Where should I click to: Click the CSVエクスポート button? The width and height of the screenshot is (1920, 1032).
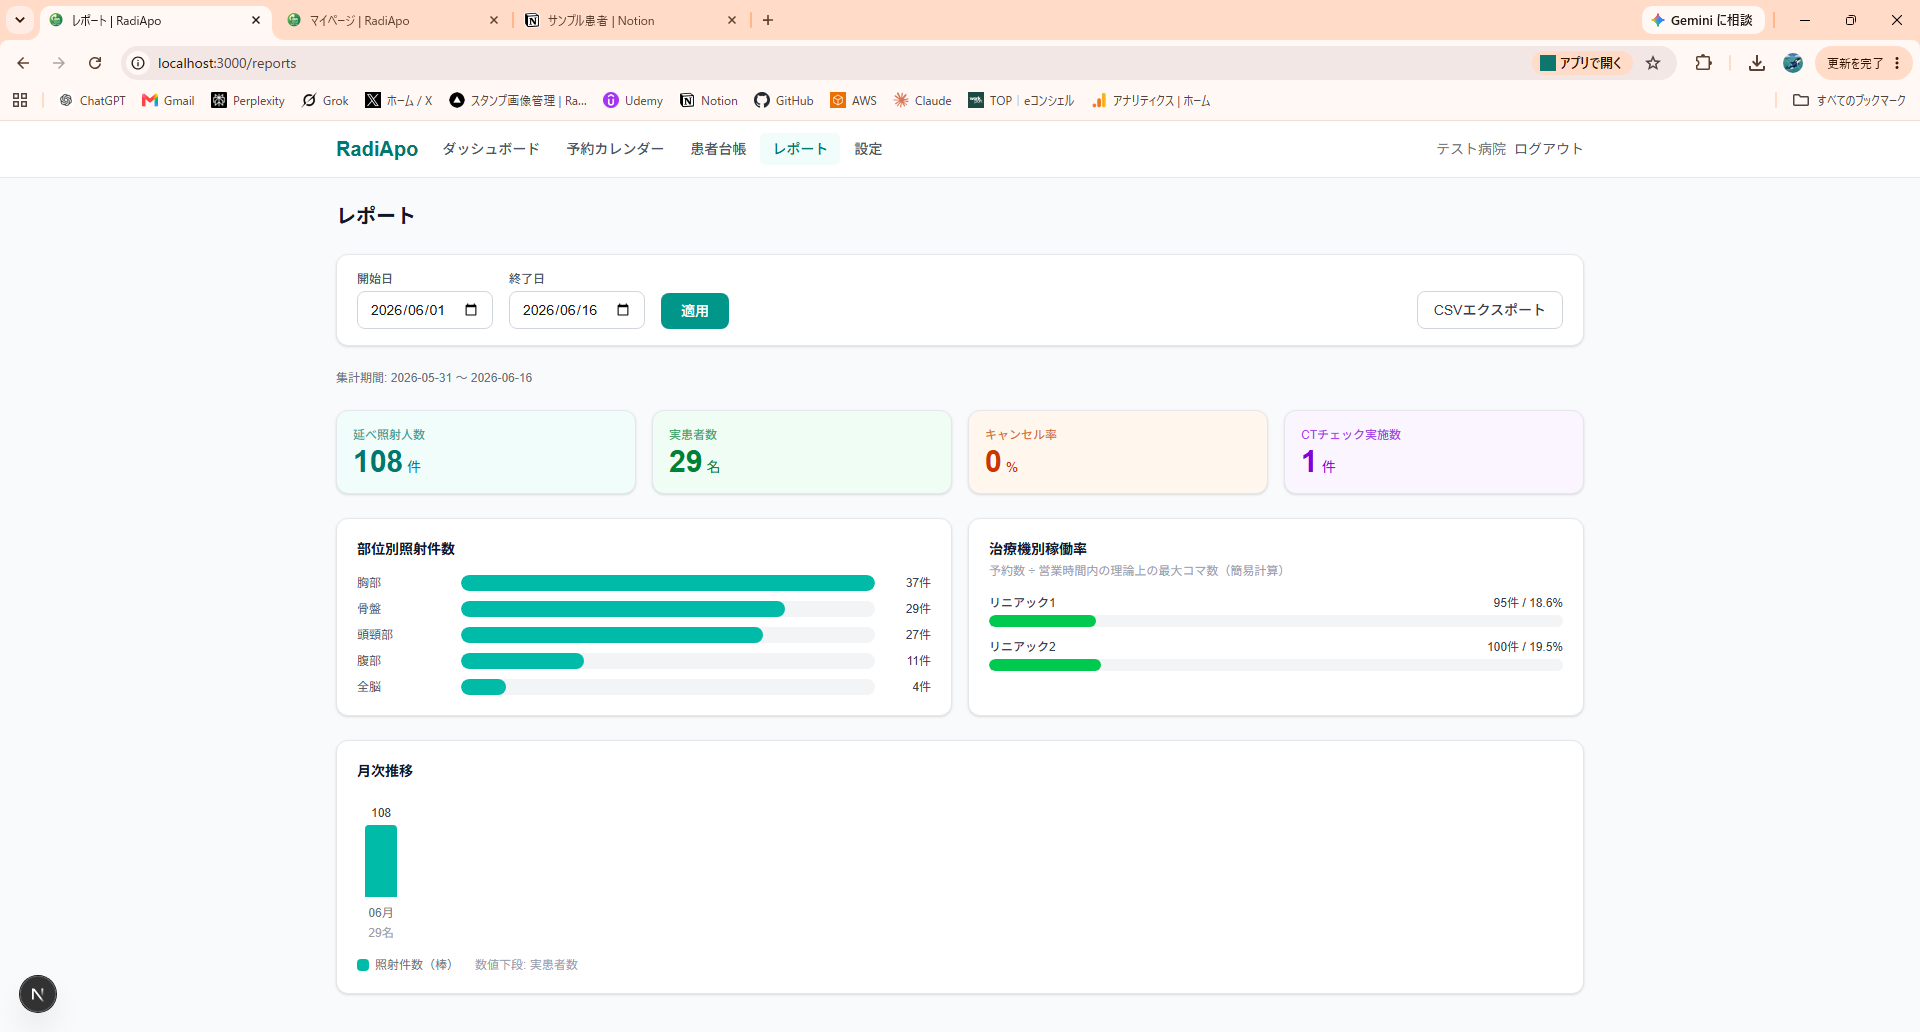[x=1489, y=310]
